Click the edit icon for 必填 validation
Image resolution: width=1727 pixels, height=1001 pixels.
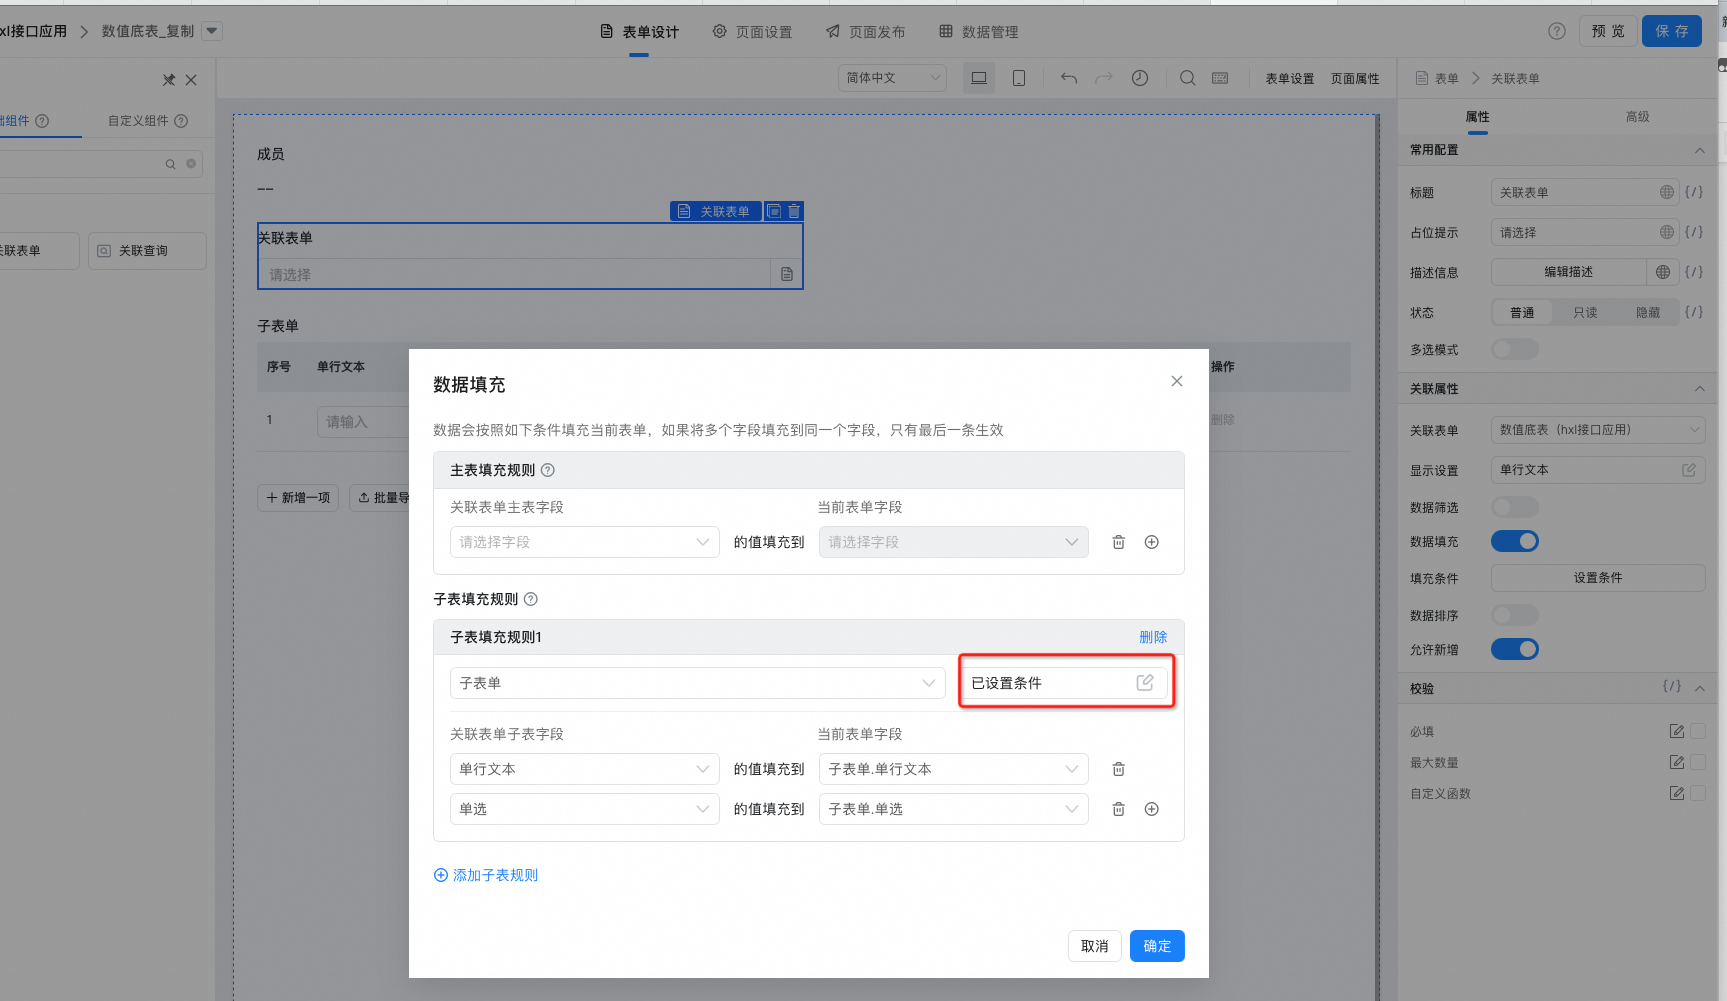(x=1677, y=731)
